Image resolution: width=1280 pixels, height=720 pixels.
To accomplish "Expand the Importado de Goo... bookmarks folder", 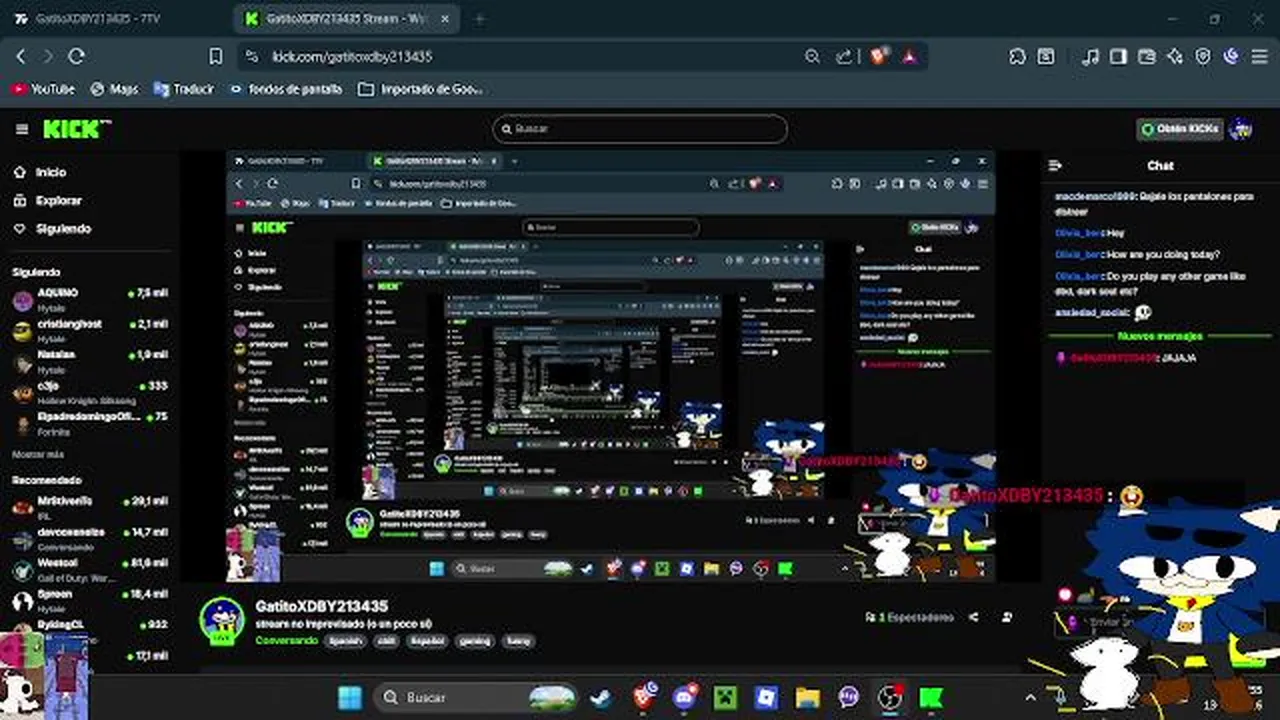I will click(x=420, y=89).
